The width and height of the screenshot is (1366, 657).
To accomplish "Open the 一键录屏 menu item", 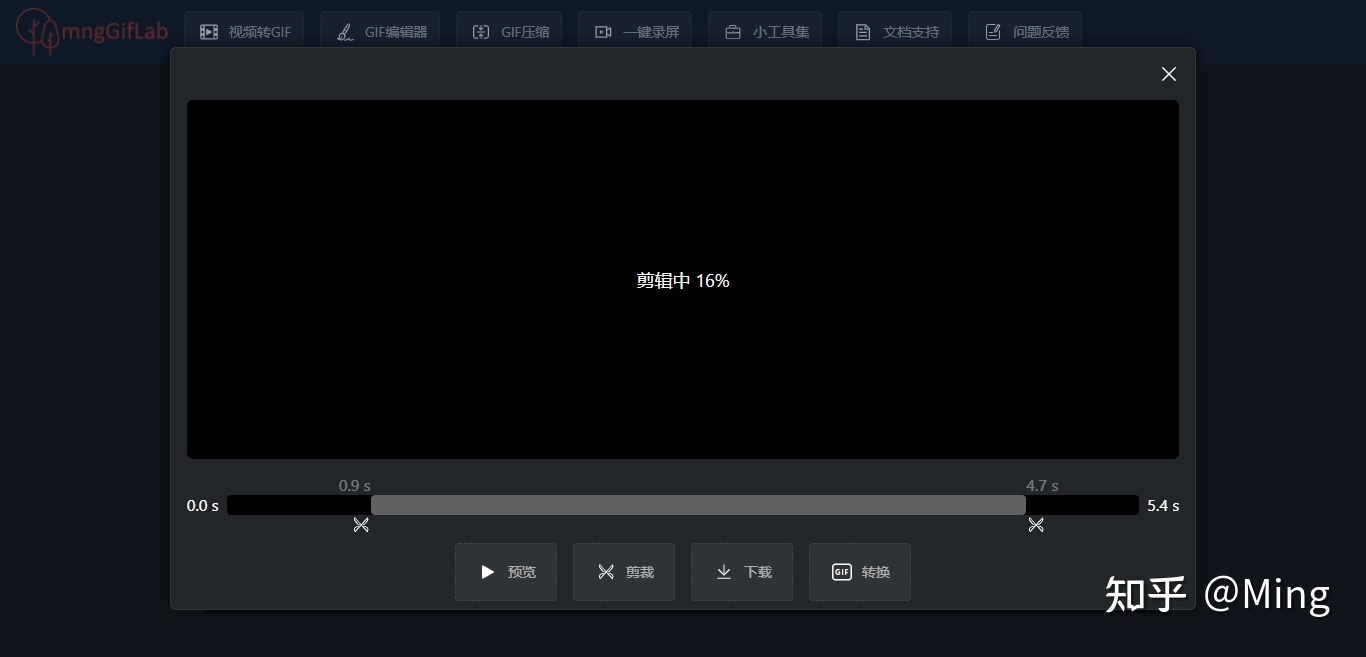I will [635, 32].
